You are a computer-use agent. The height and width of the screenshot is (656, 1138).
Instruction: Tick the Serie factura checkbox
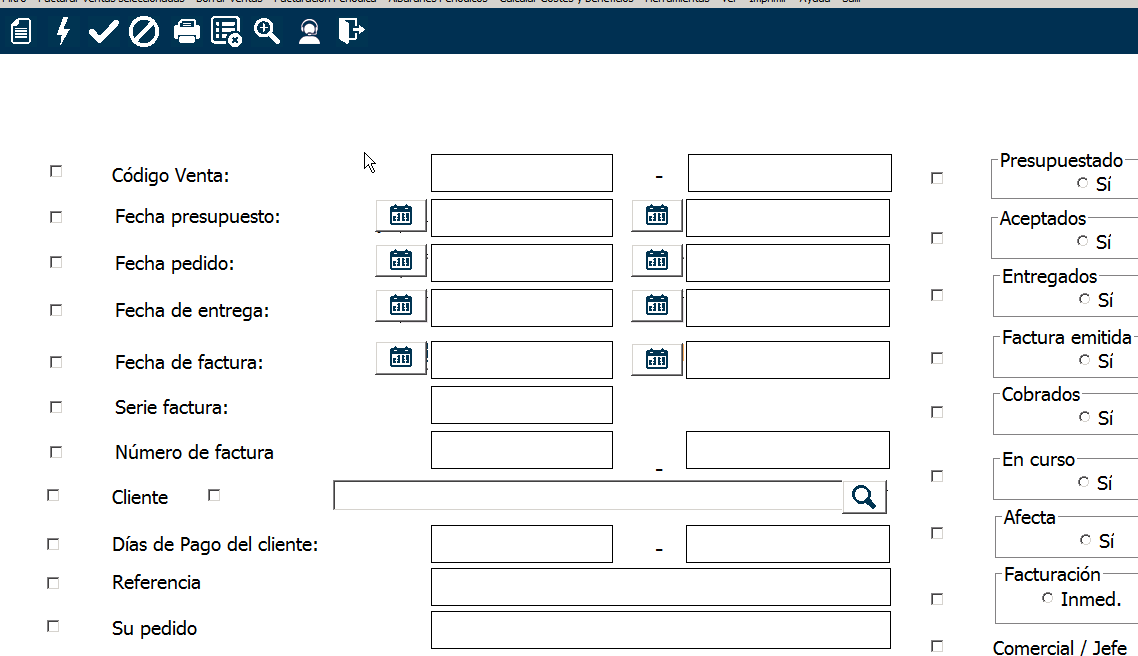56,407
